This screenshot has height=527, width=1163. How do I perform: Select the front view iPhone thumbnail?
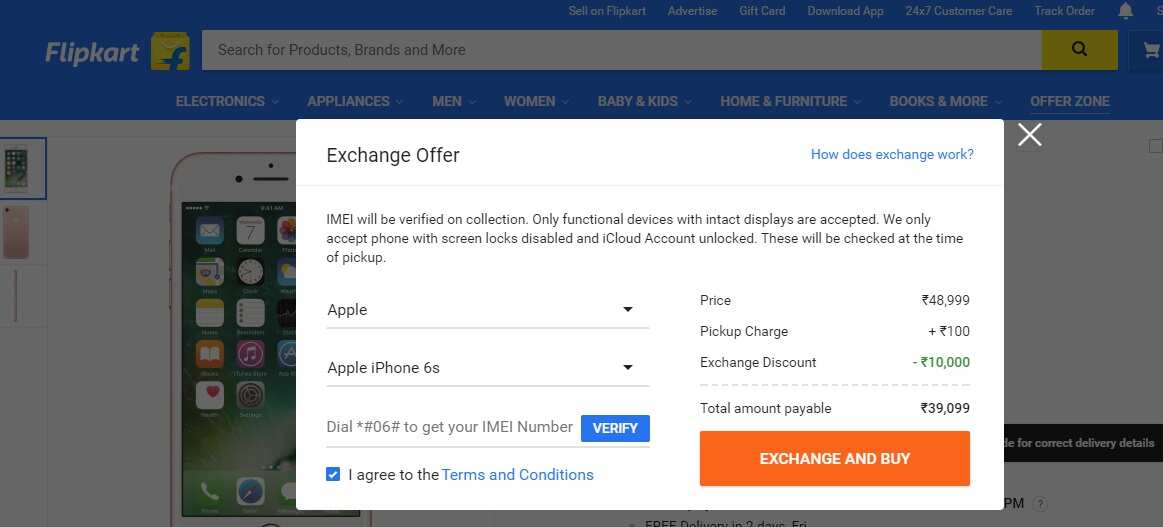pyautogui.click(x=16, y=168)
